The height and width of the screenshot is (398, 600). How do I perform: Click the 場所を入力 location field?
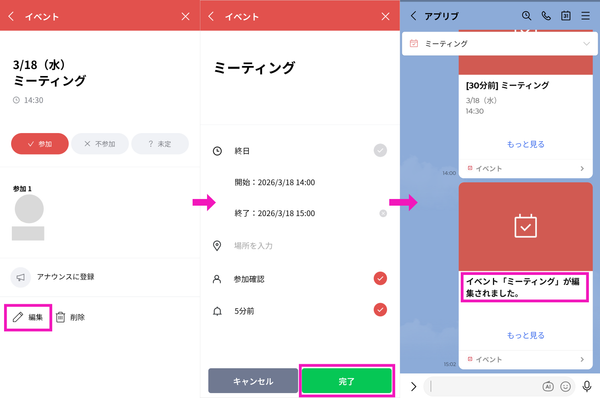[253, 246]
